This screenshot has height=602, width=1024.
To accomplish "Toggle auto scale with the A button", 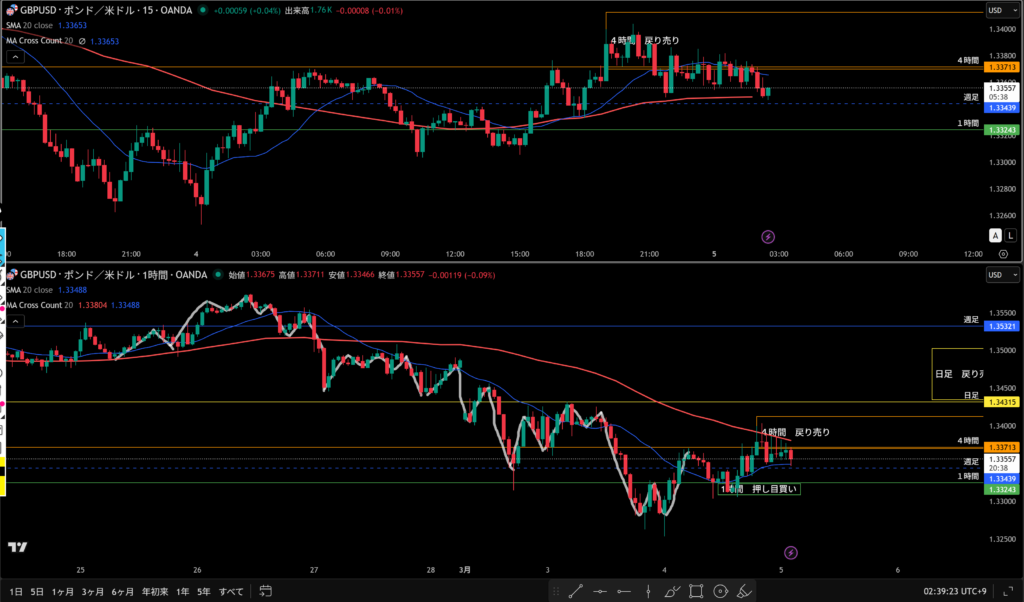I will [x=995, y=235].
